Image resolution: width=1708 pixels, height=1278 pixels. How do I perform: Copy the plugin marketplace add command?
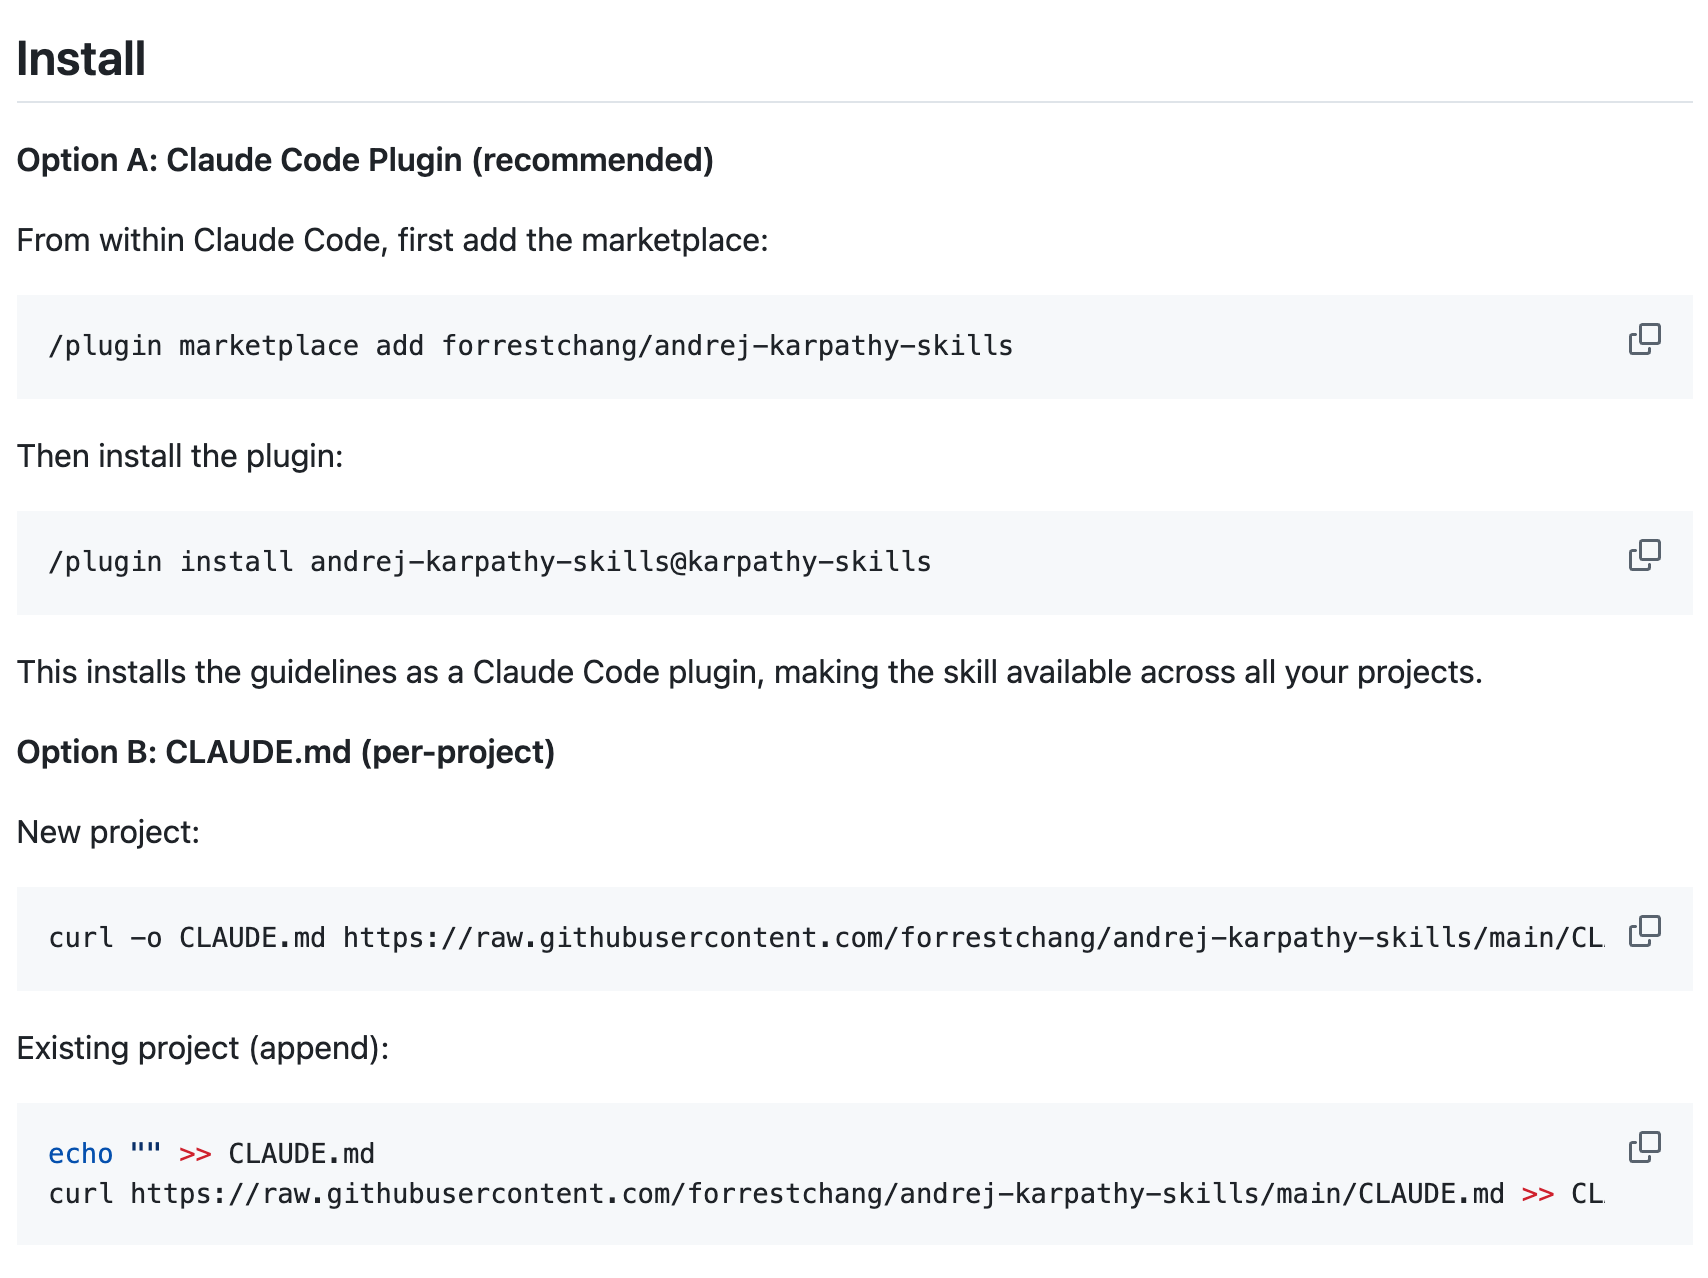point(1644,340)
